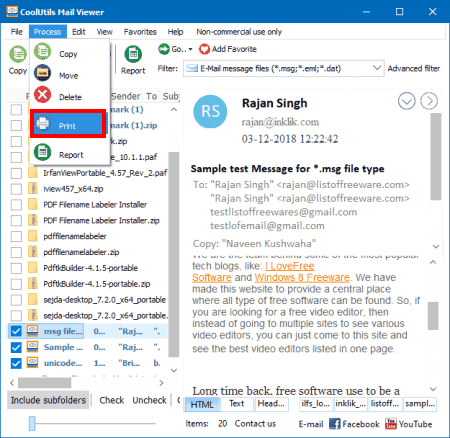Image resolution: width=450 pixels, height=438 pixels.
Task: Click the file list horizontal right arrow
Action: click(161, 383)
